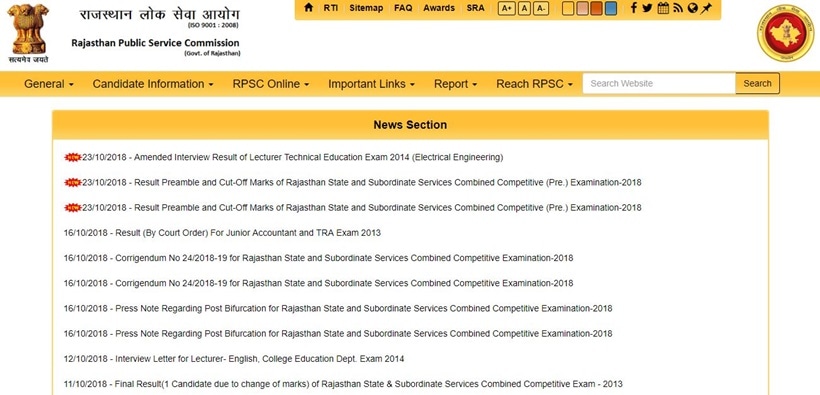The image size is (820, 395).
Task: Click the pushpin icon in top bar
Action: [707, 8]
